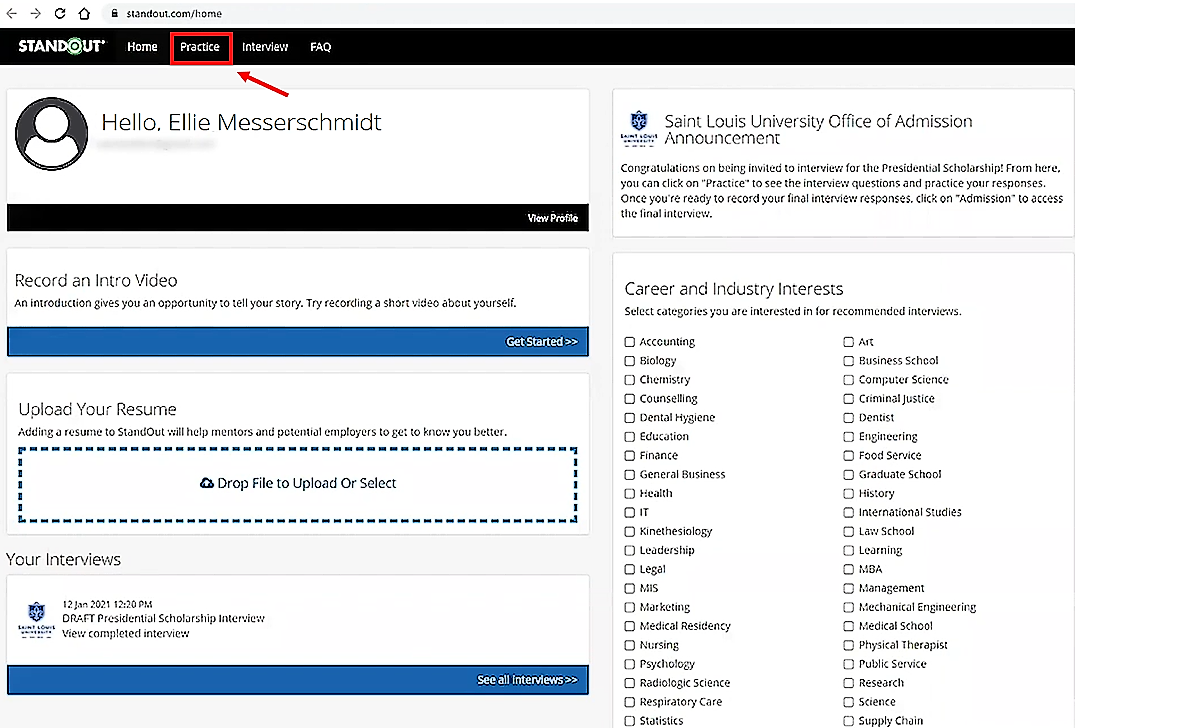Click View completed interview link
1183x728 pixels.
click(x=125, y=633)
